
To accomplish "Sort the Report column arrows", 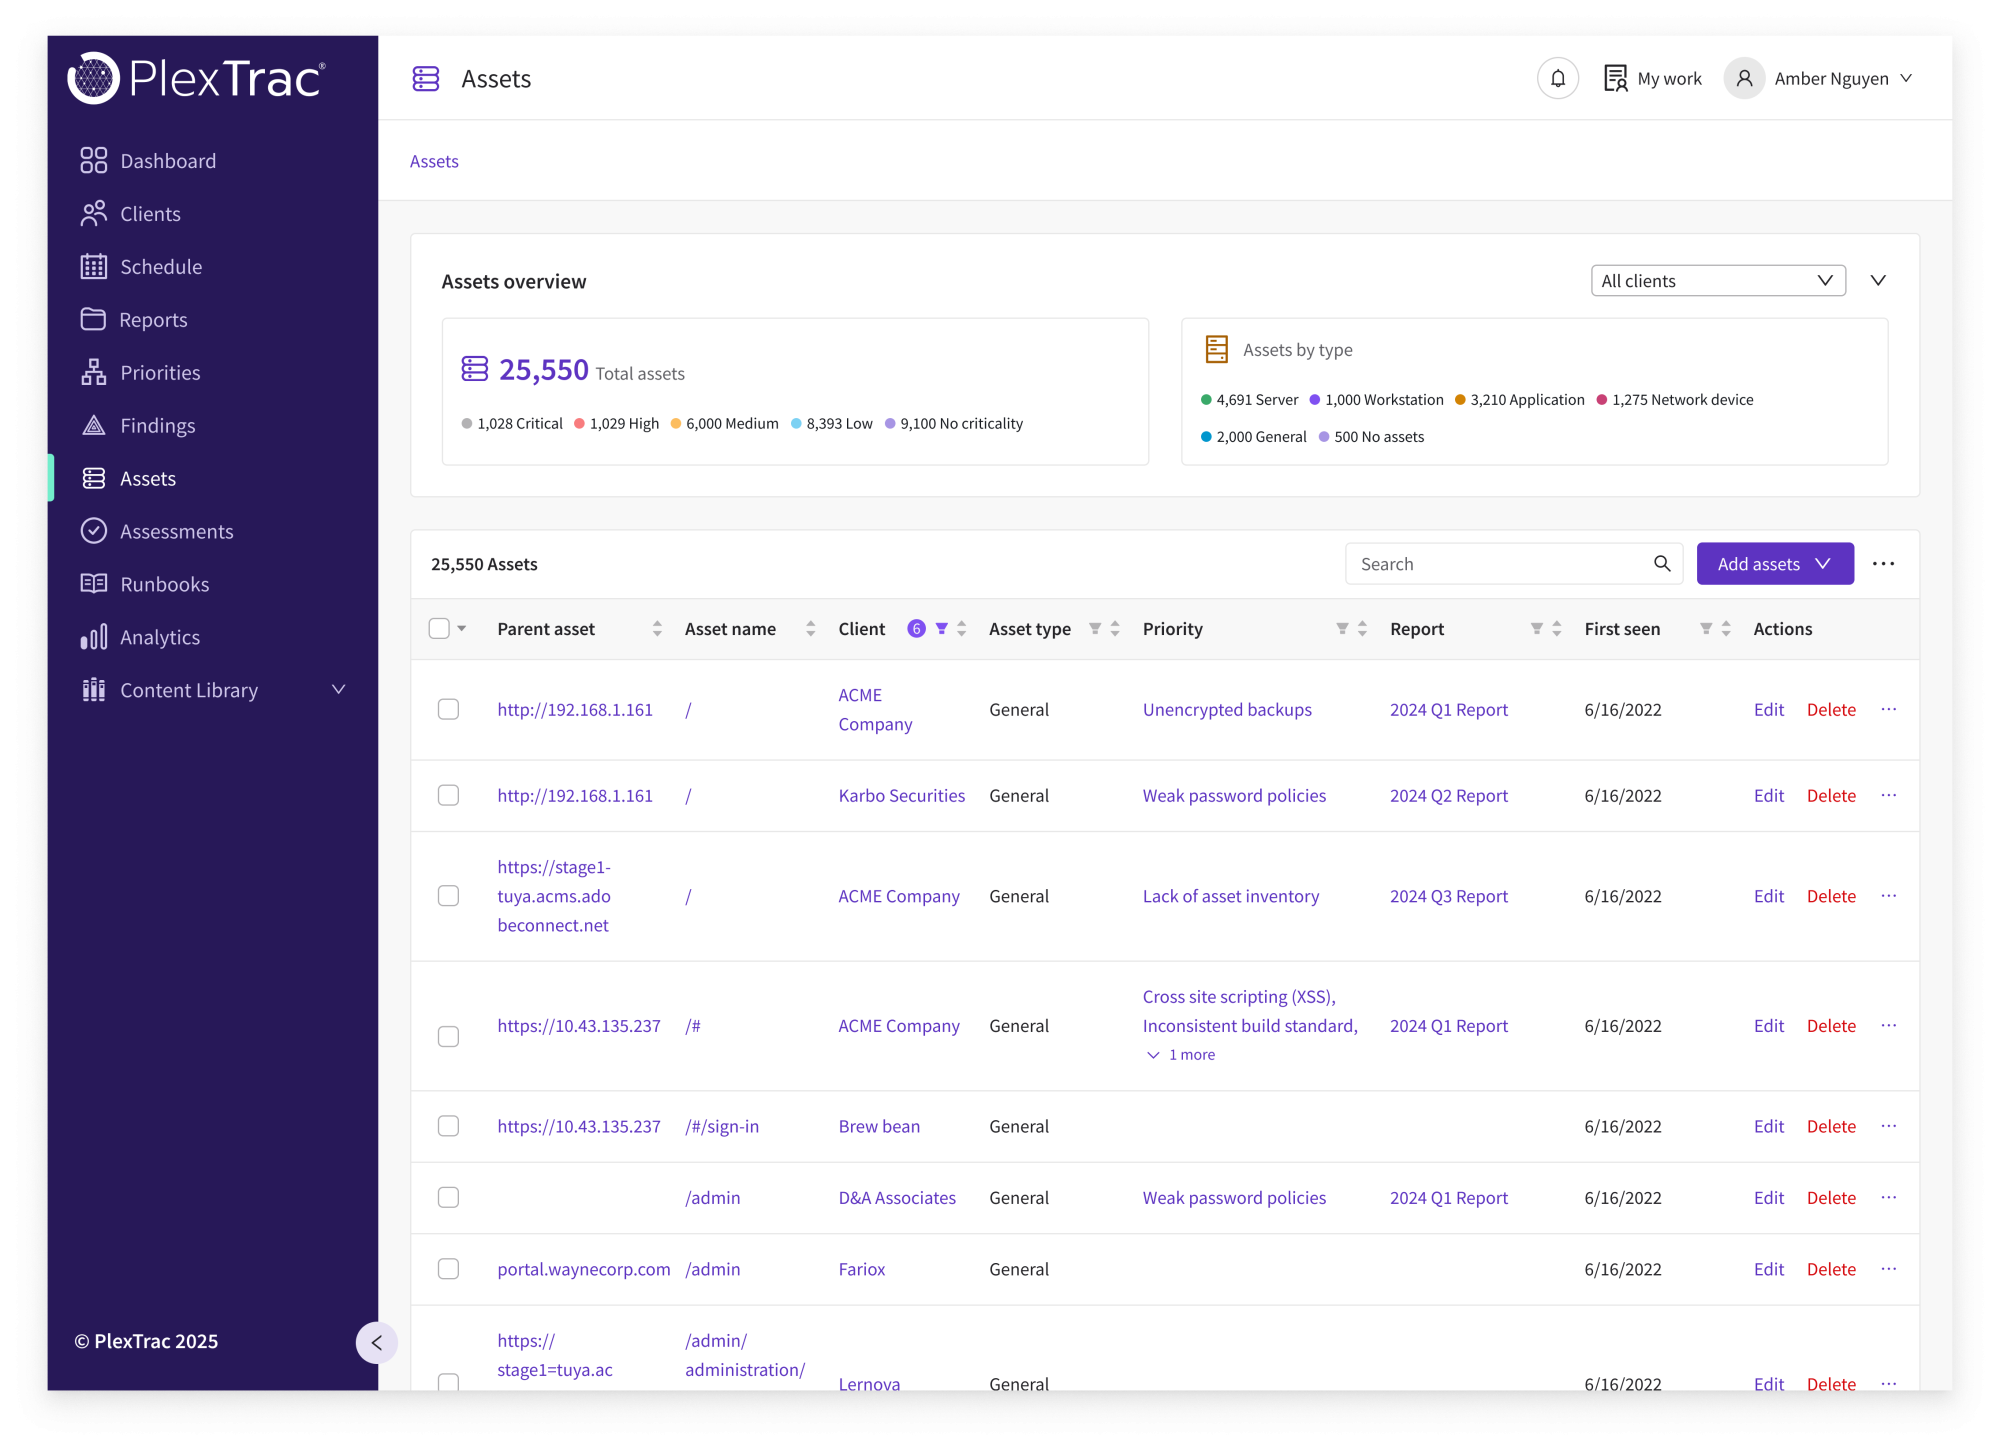I will (x=1556, y=629).
